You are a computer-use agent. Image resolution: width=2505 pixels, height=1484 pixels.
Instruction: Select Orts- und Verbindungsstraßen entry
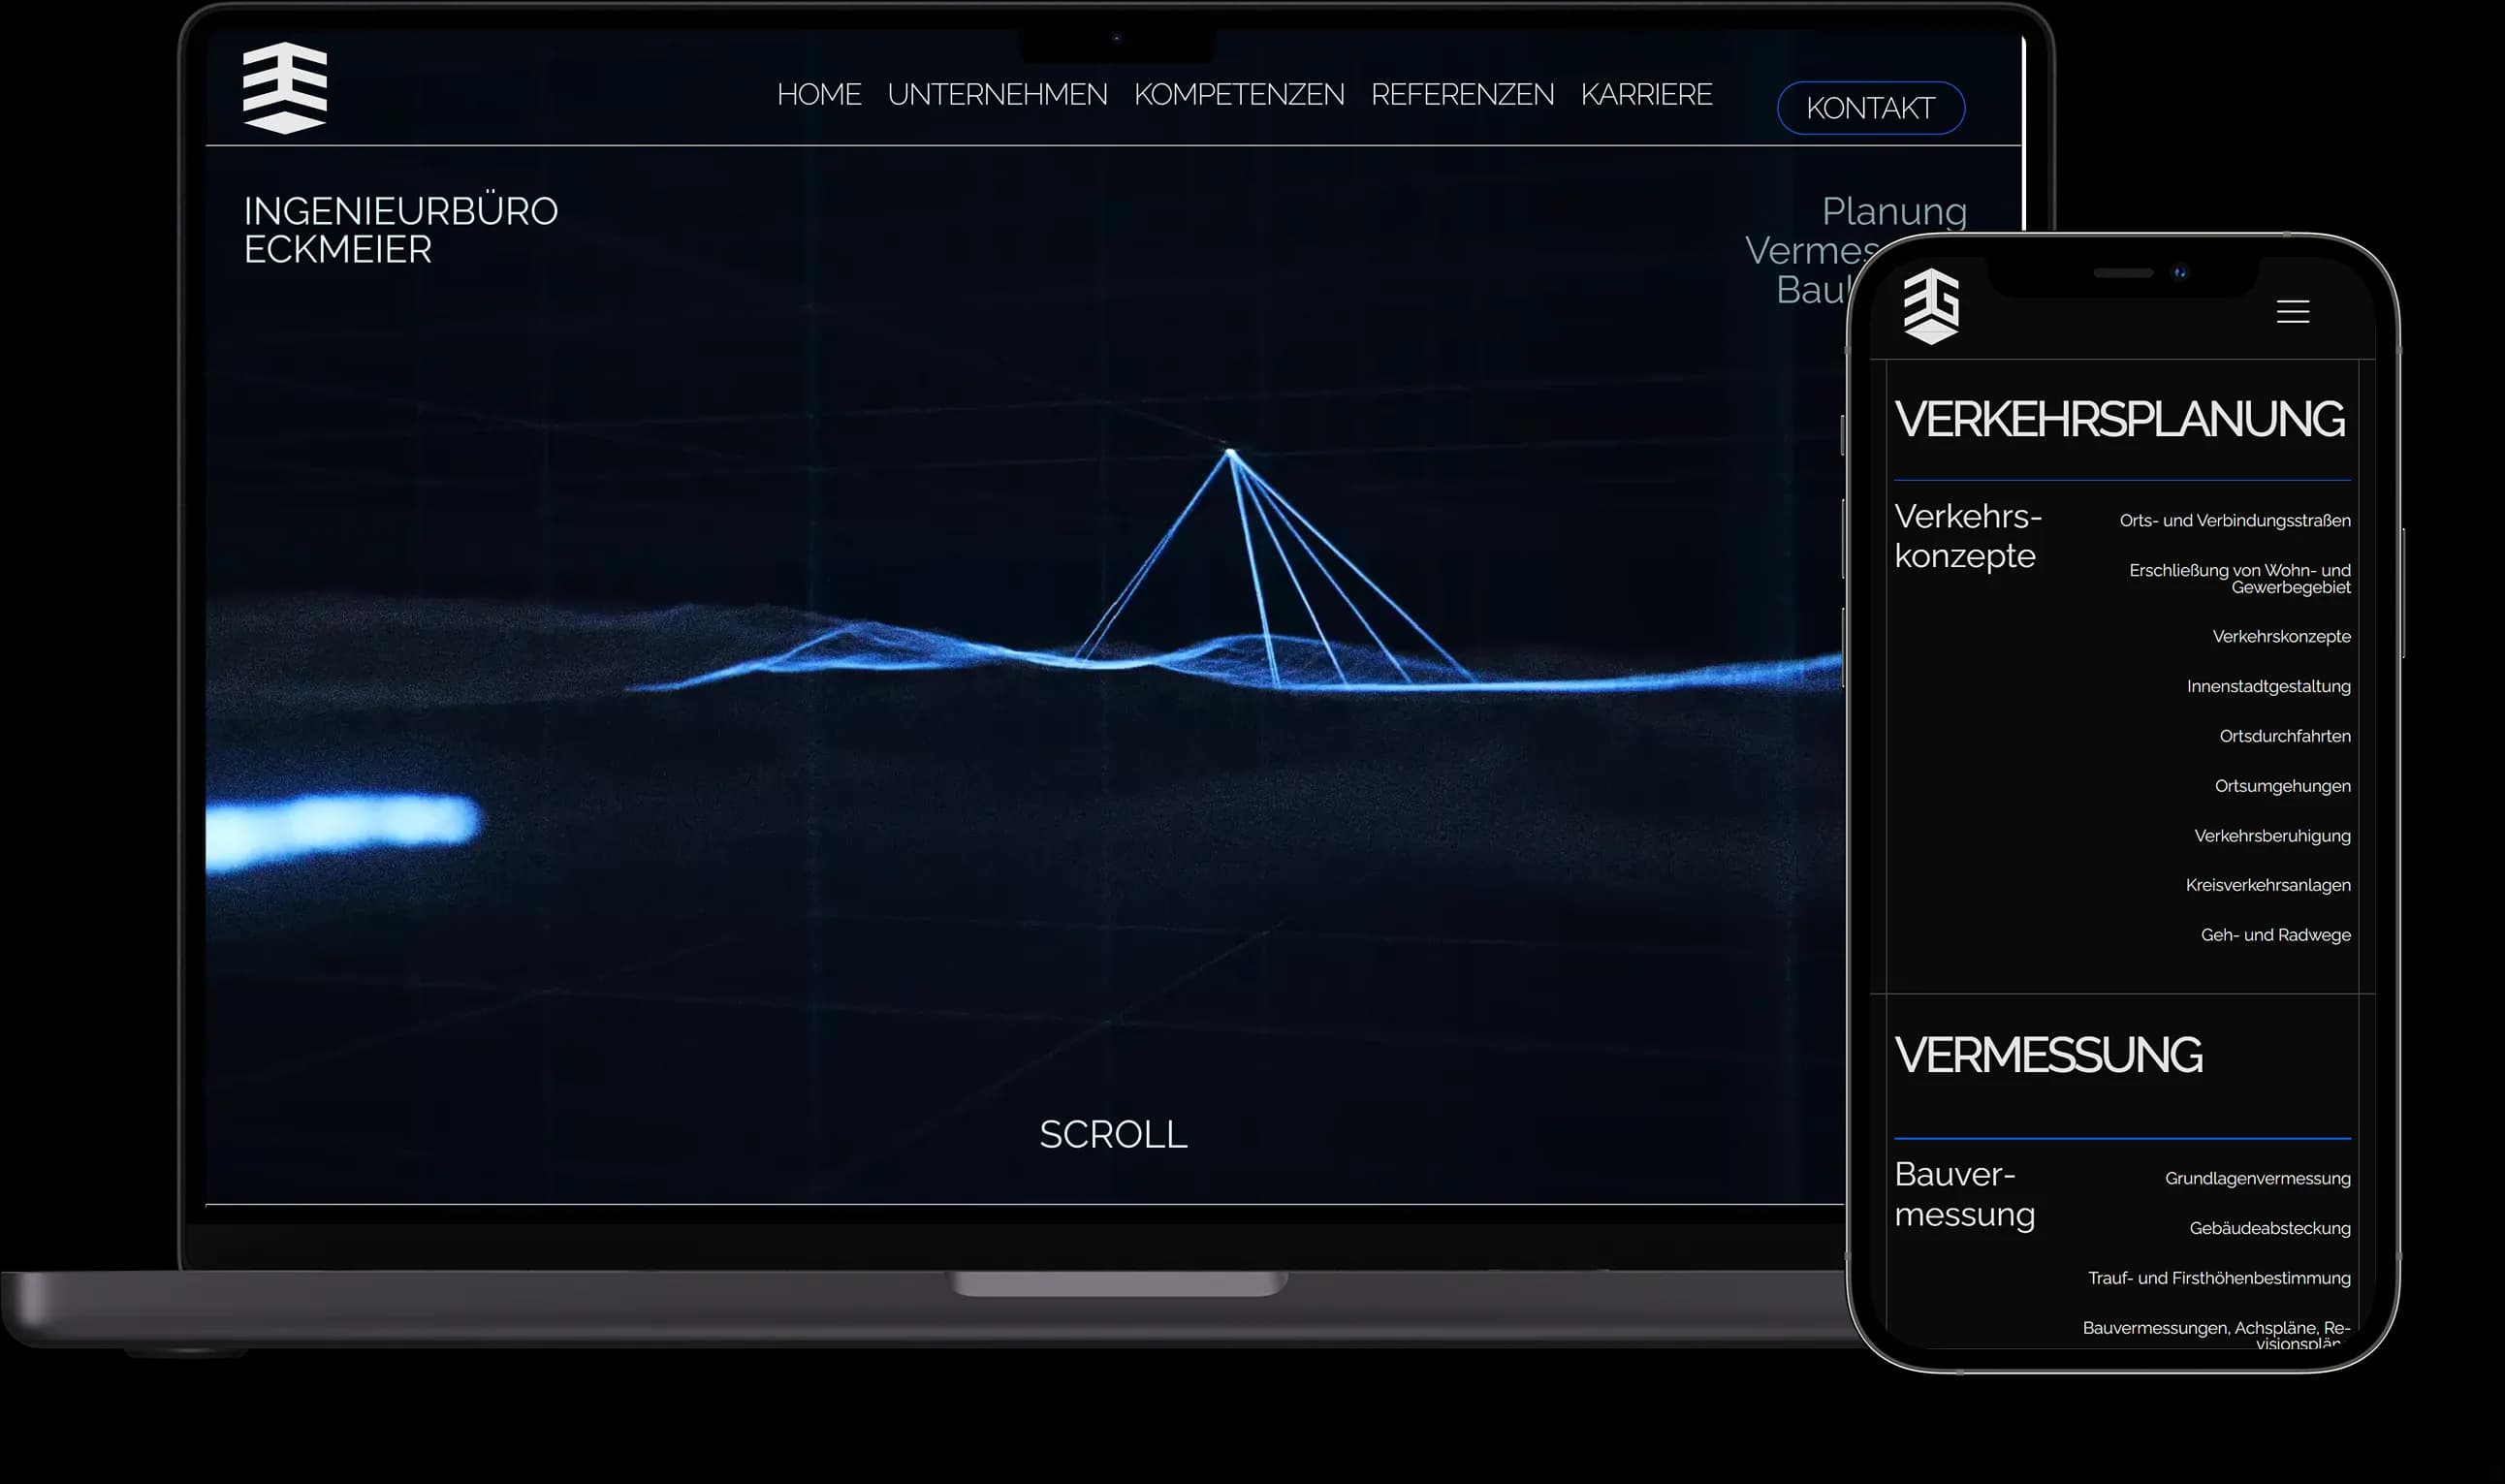2235,520
